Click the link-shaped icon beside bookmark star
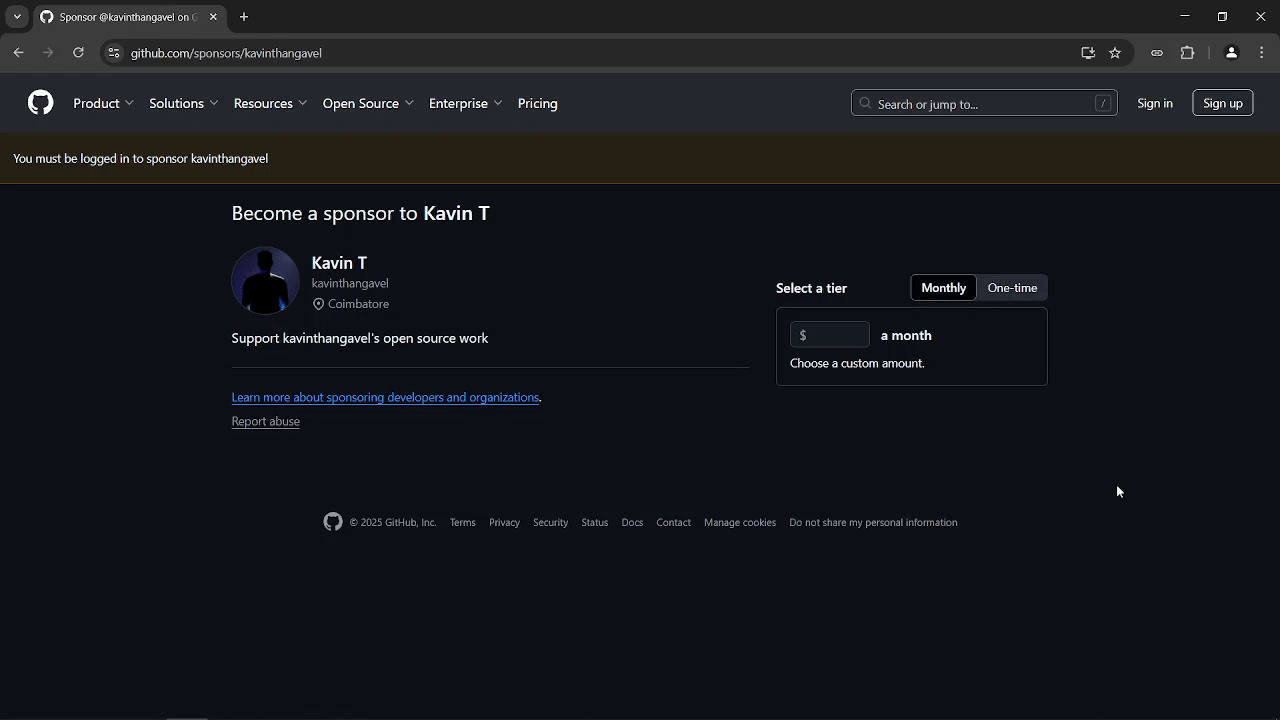1280x720 pixels. (x=1157, y=53)
